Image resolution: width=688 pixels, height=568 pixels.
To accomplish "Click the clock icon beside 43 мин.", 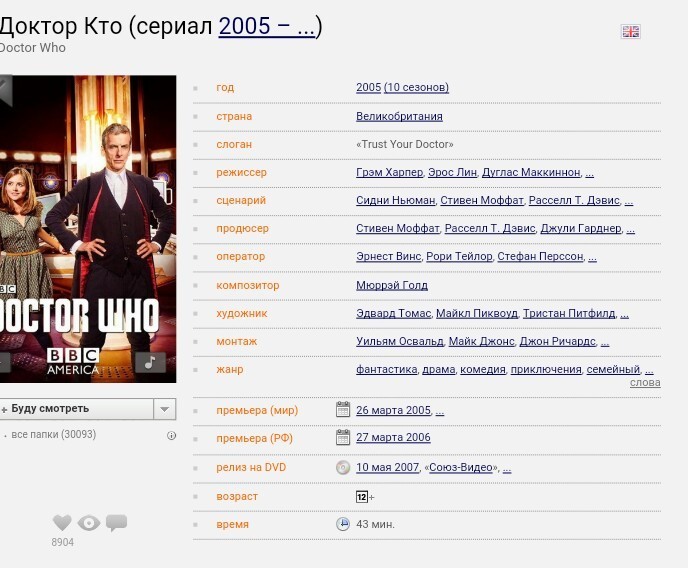I will 343,524.
